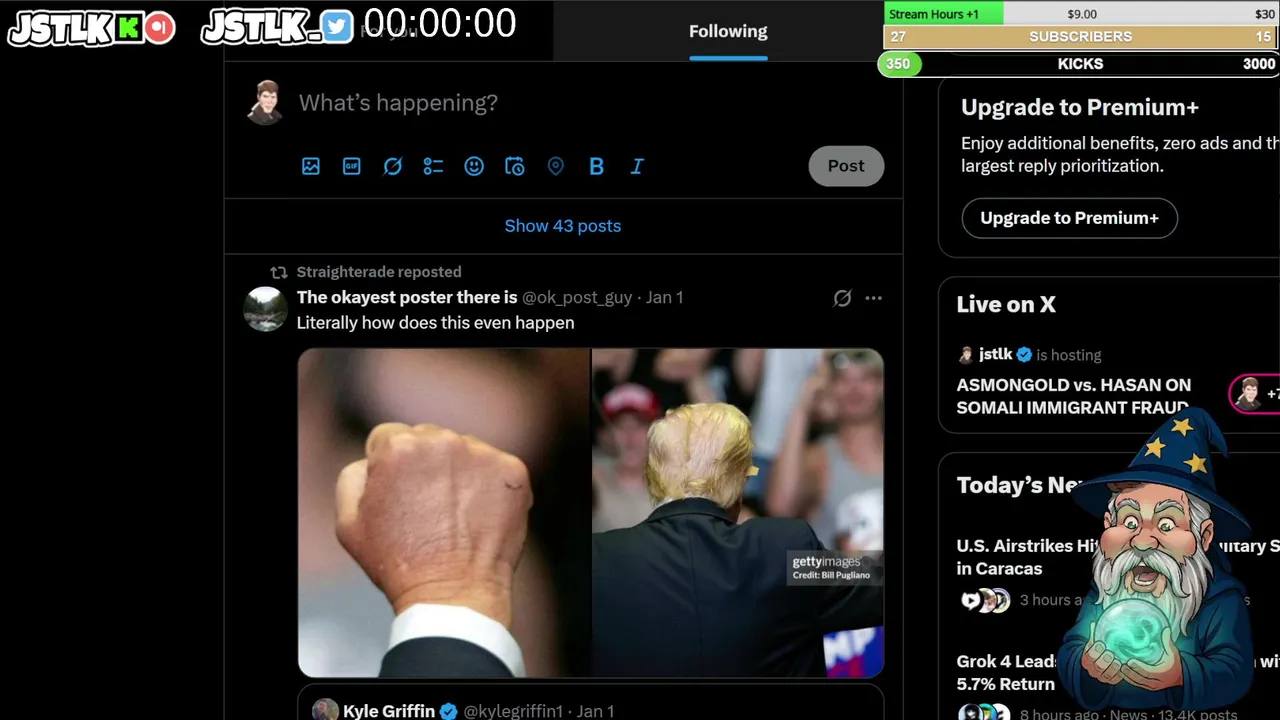The height and width of the screenshot is (720, 1280).
Task: Open the Getty photo of Trump from behind
Action: [738, 512]
